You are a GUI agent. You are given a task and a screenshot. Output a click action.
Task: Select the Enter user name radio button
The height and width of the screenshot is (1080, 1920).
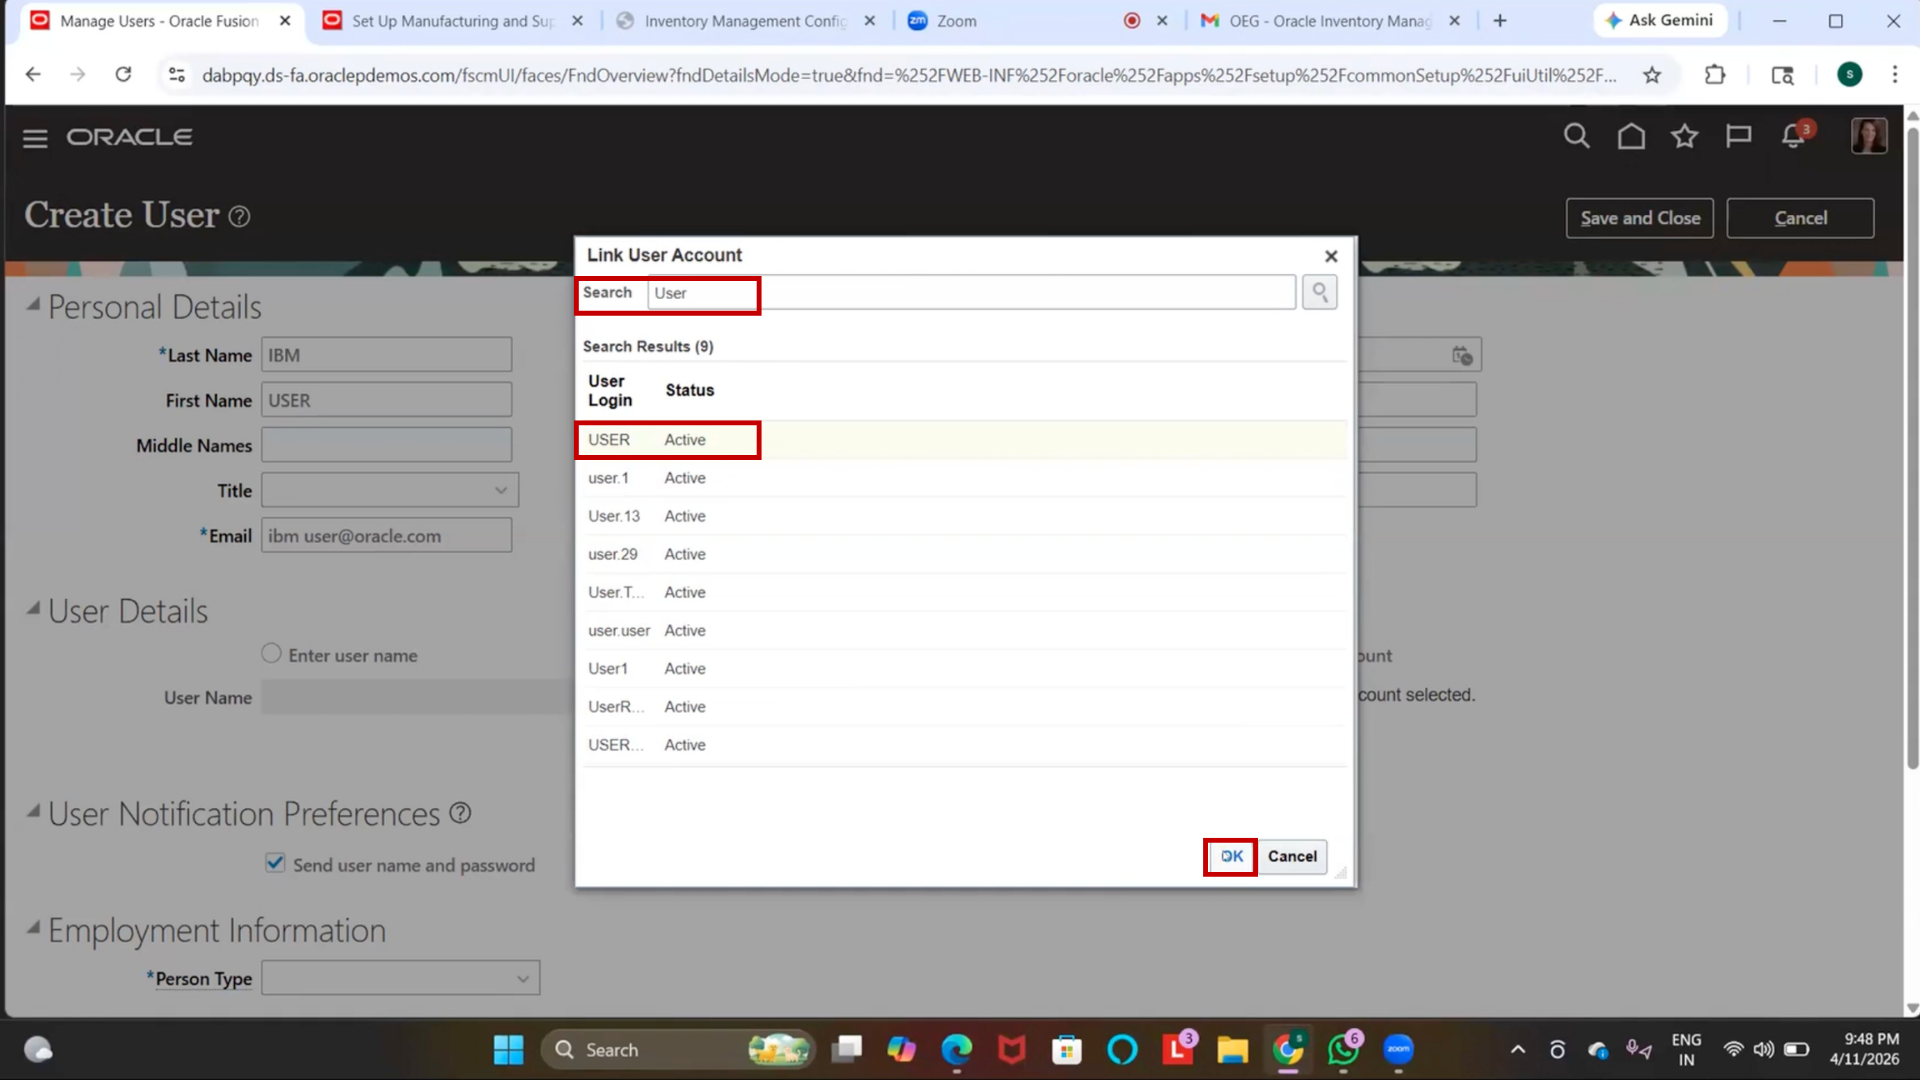click(271, 654)
